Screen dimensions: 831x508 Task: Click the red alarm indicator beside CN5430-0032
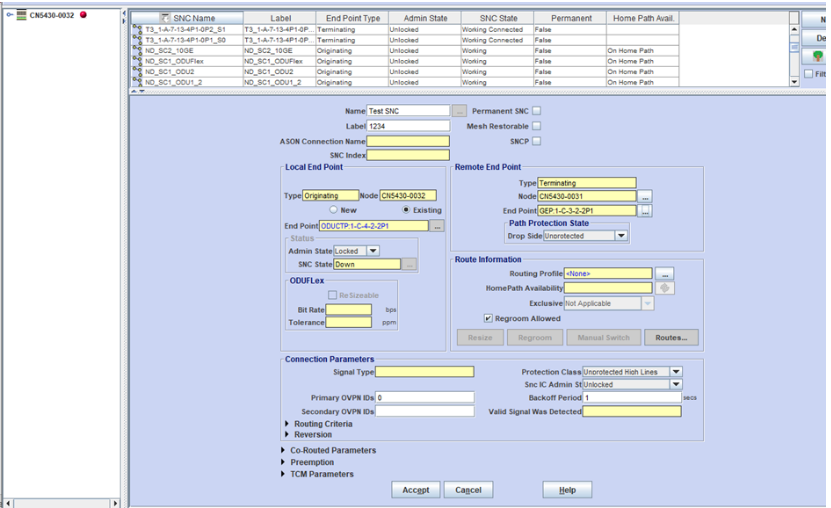83,15
